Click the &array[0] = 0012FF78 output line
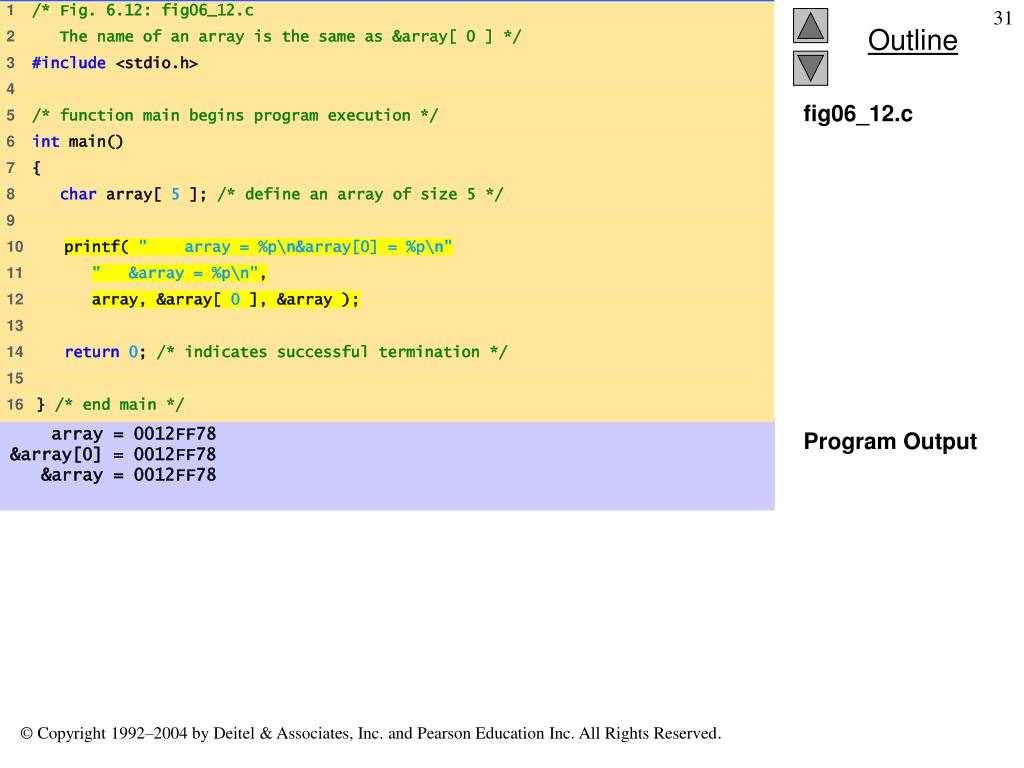The image size is (1024, 768). coord(113,454)
